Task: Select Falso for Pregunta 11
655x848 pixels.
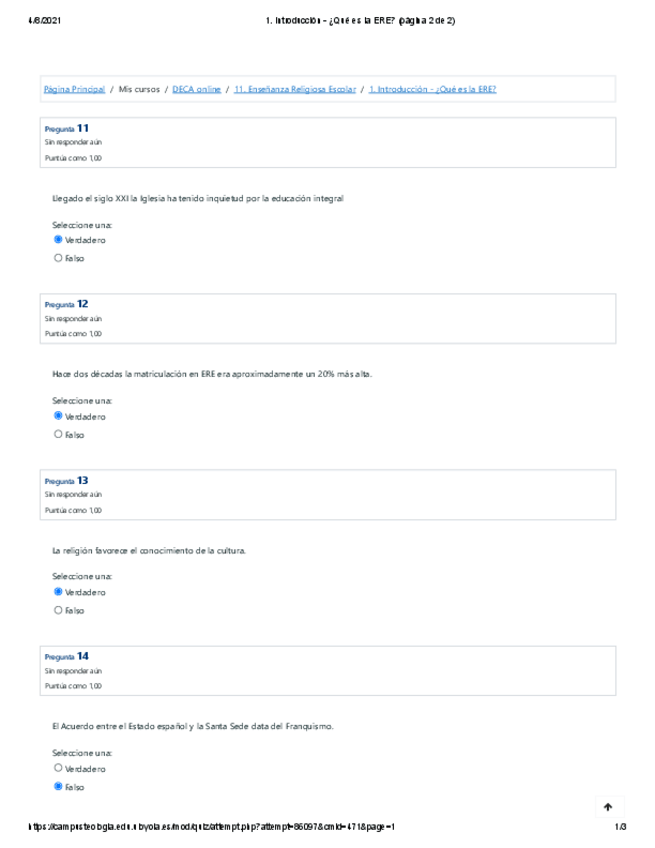Action: 58,258
